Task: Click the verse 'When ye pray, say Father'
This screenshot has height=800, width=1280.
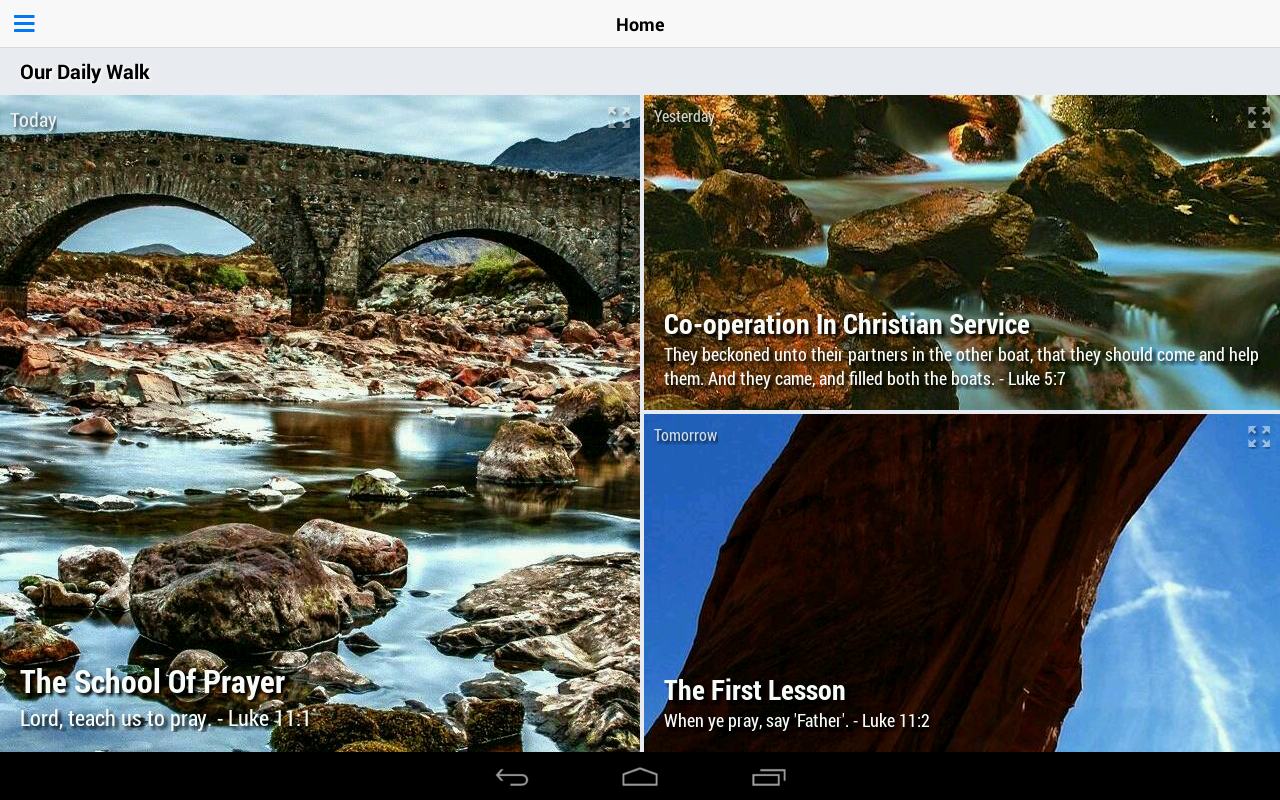Action: [x=797, y=721]
